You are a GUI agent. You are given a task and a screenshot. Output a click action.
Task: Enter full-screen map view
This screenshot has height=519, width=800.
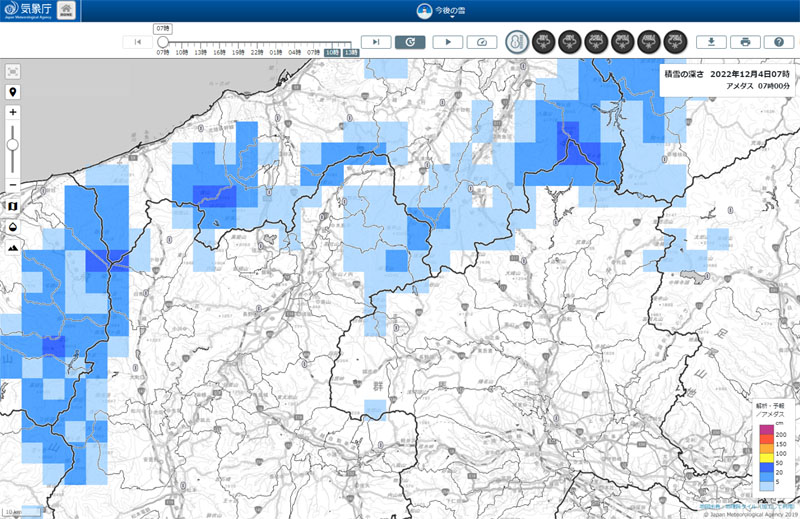13,71
